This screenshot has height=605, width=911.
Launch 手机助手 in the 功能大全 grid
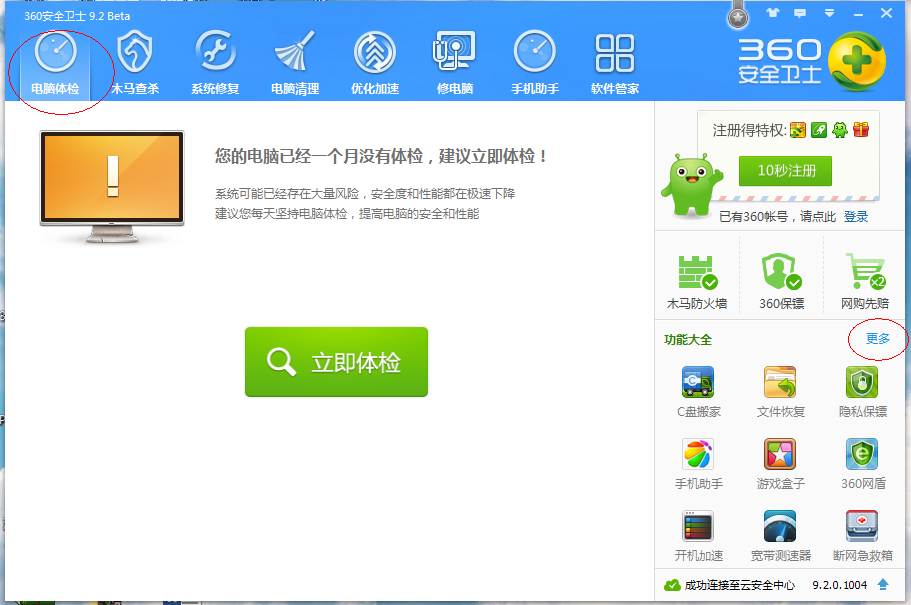[698, 464]
